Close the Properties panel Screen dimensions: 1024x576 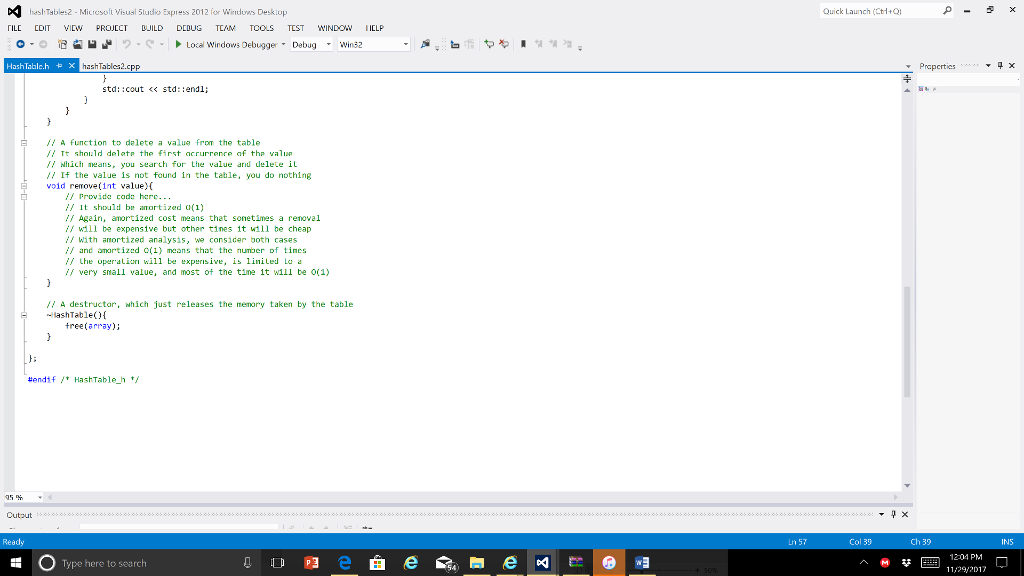pyautogui.click(x=1012, y=66)
